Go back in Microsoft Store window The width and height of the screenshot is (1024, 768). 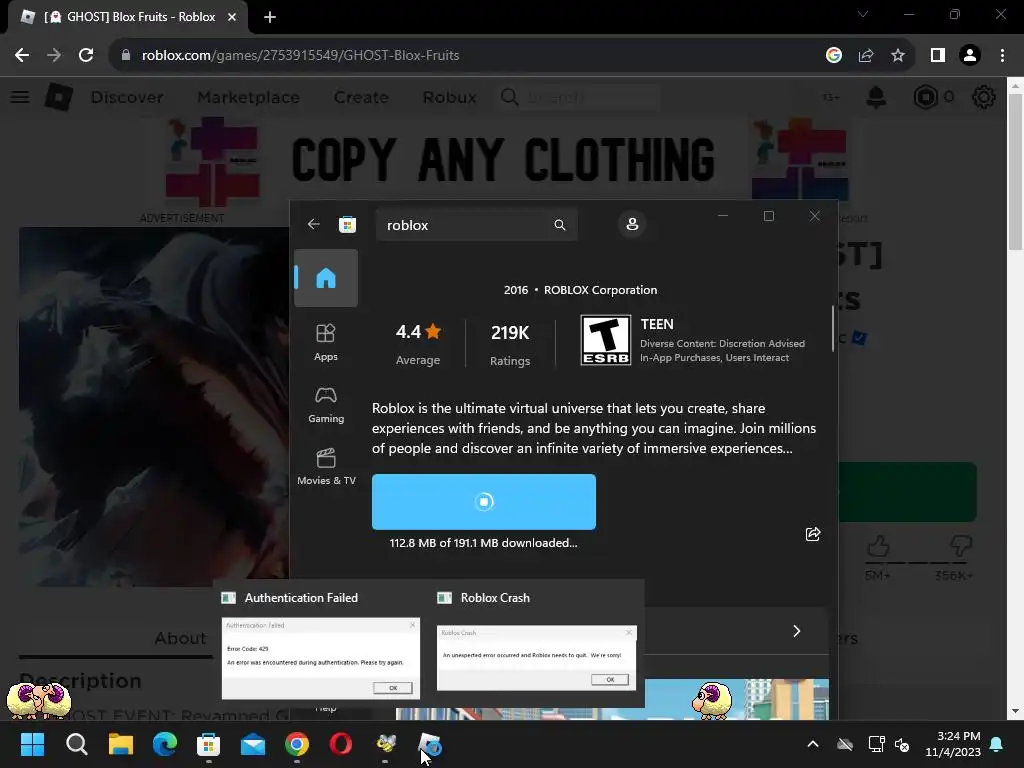coord(313,225)
